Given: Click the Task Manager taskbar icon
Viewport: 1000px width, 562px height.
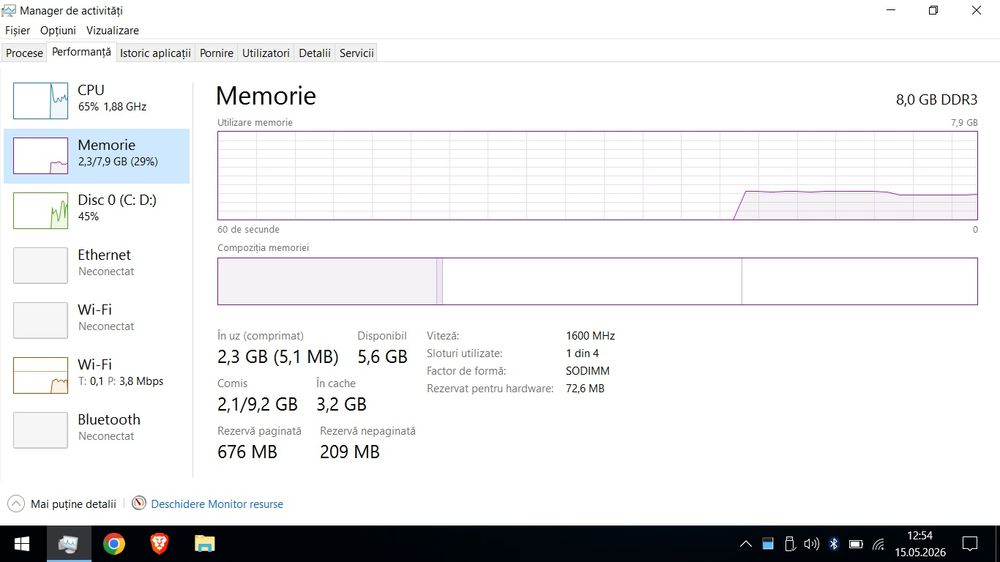Looking at the screenshot, I should (68, 544).
